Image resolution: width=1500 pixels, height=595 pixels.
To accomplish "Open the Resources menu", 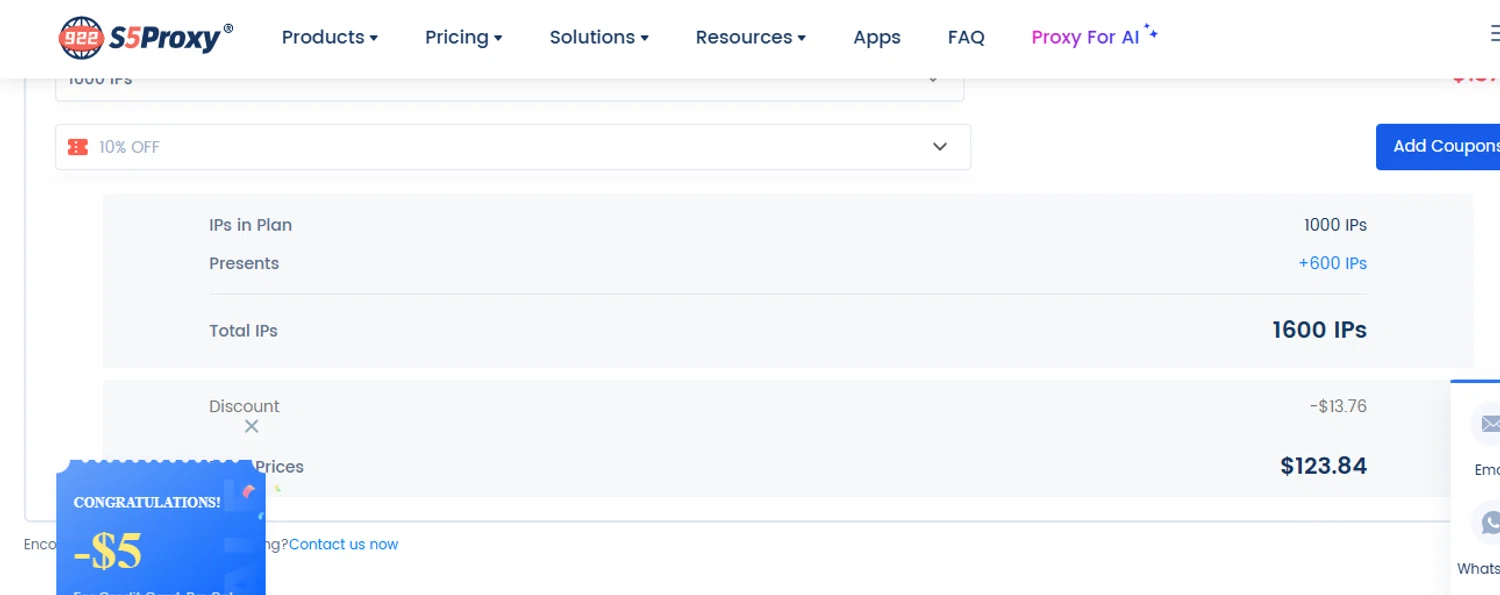I will [x=751, y=37].
